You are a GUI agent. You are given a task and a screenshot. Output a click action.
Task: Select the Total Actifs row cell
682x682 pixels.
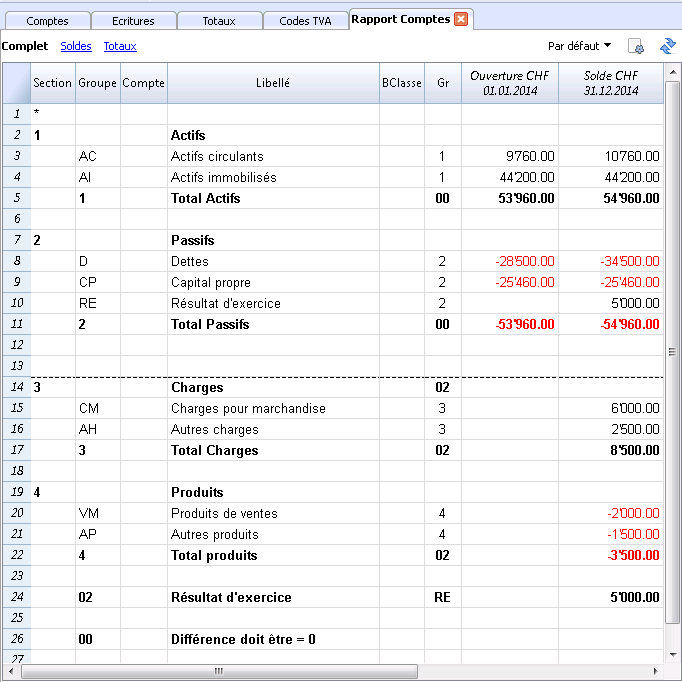(273, 198)
